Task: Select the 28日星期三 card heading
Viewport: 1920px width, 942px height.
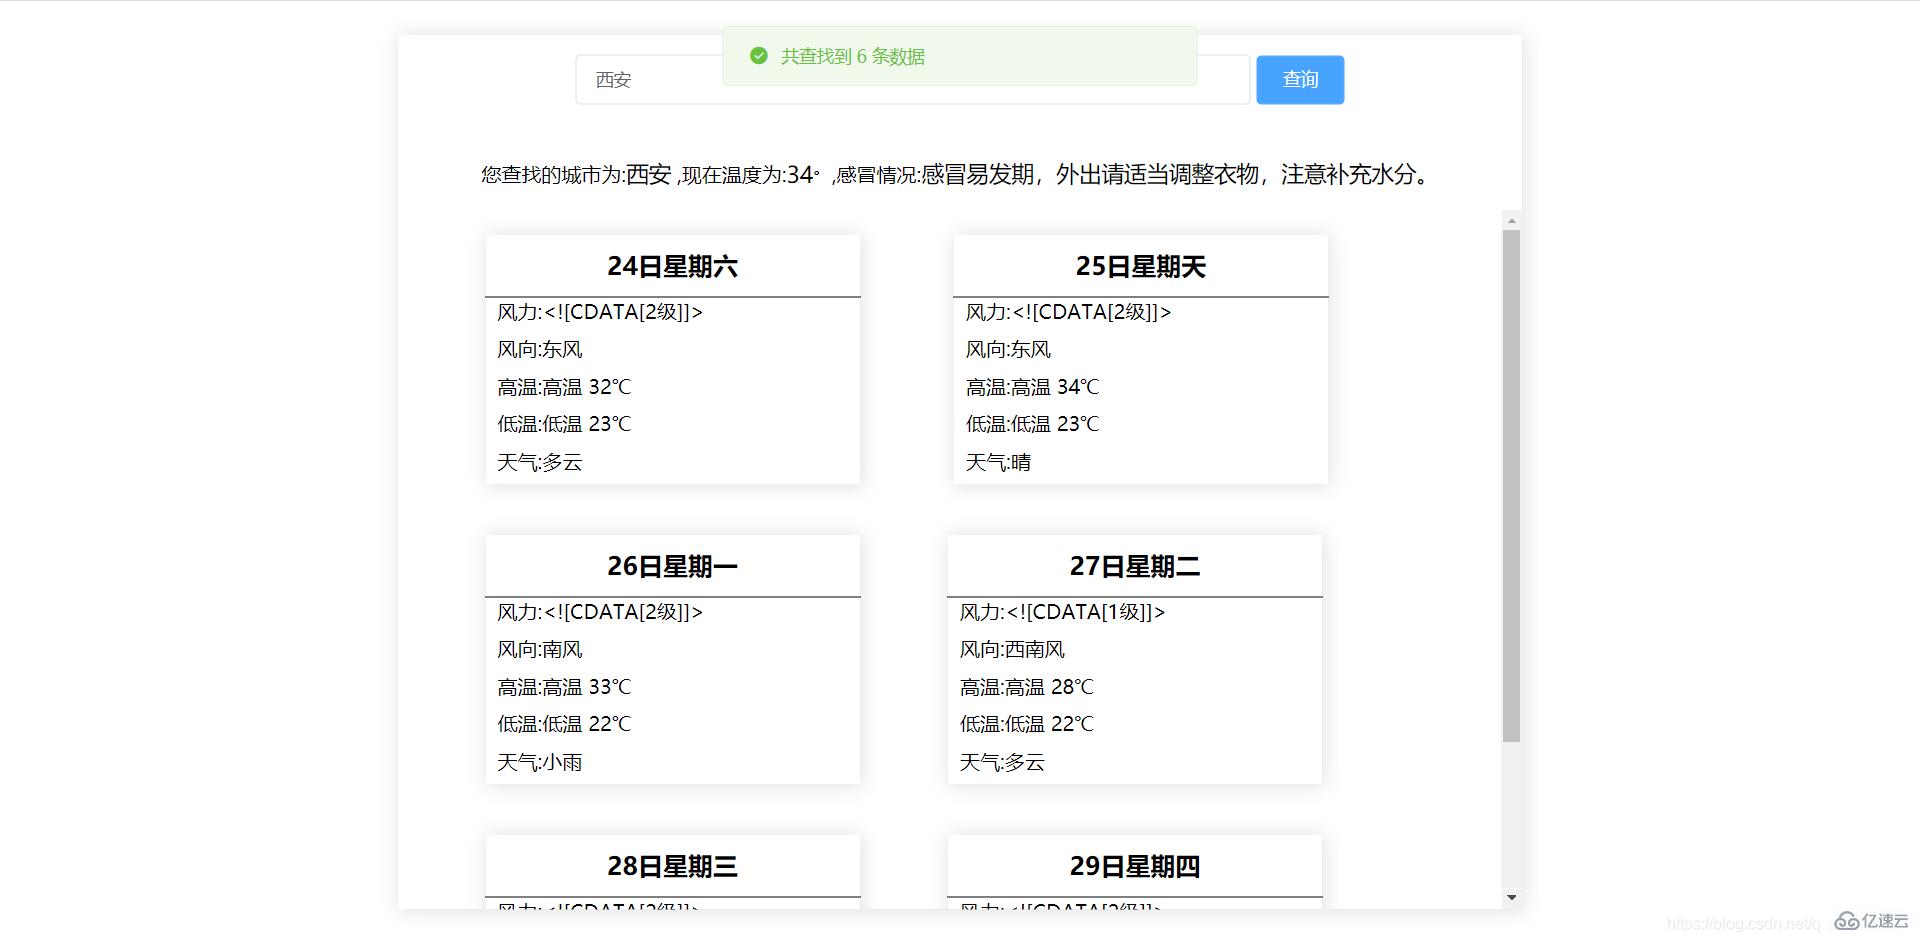Action: (673, 867)
